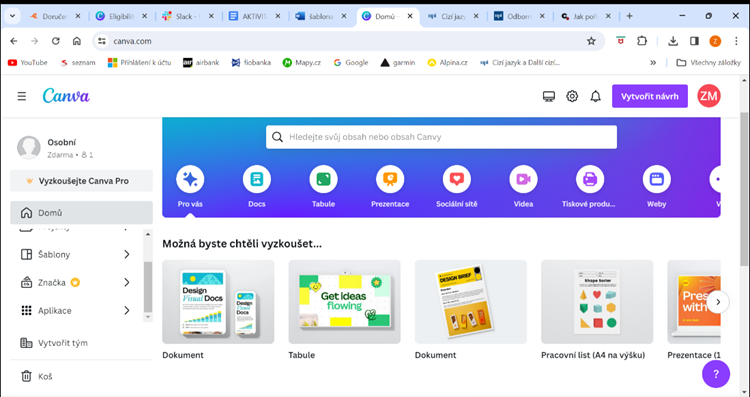Click the Vytvořit návrh button
The image size is (750, 397).
point(650,96)
